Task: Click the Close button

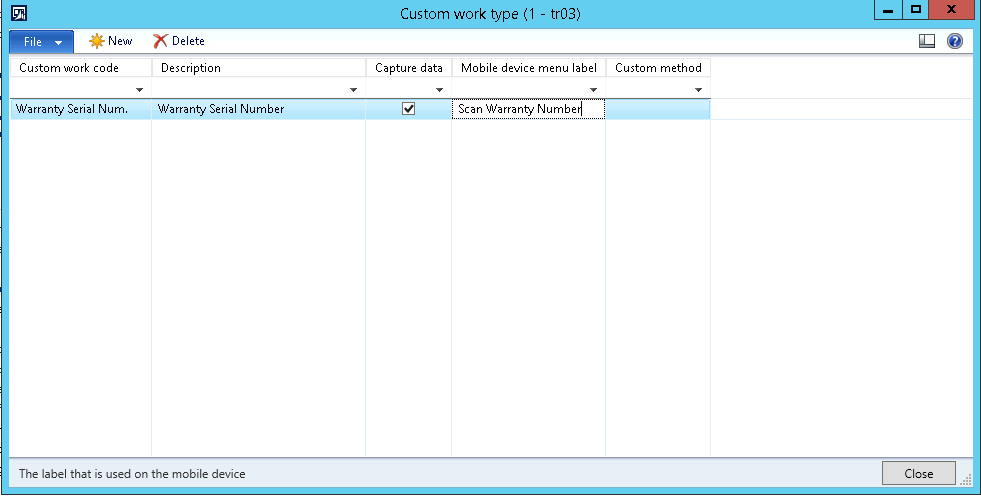Action: click(918, 473)
